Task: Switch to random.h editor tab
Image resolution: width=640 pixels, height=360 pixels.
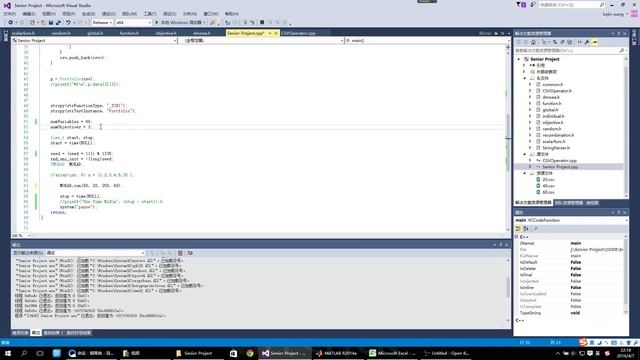Action: 61,33
